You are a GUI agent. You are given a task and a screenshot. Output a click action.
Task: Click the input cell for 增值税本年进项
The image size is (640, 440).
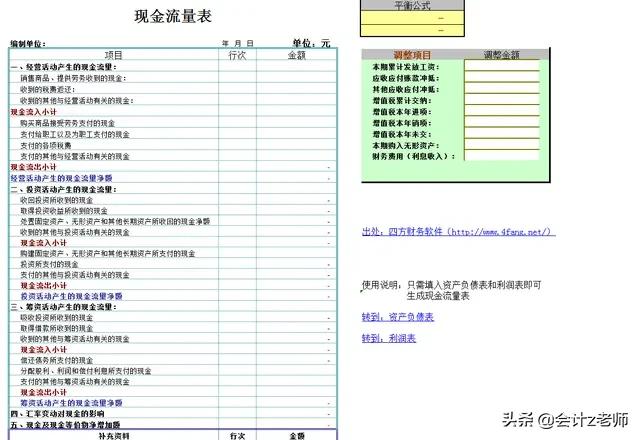(502, 111)
